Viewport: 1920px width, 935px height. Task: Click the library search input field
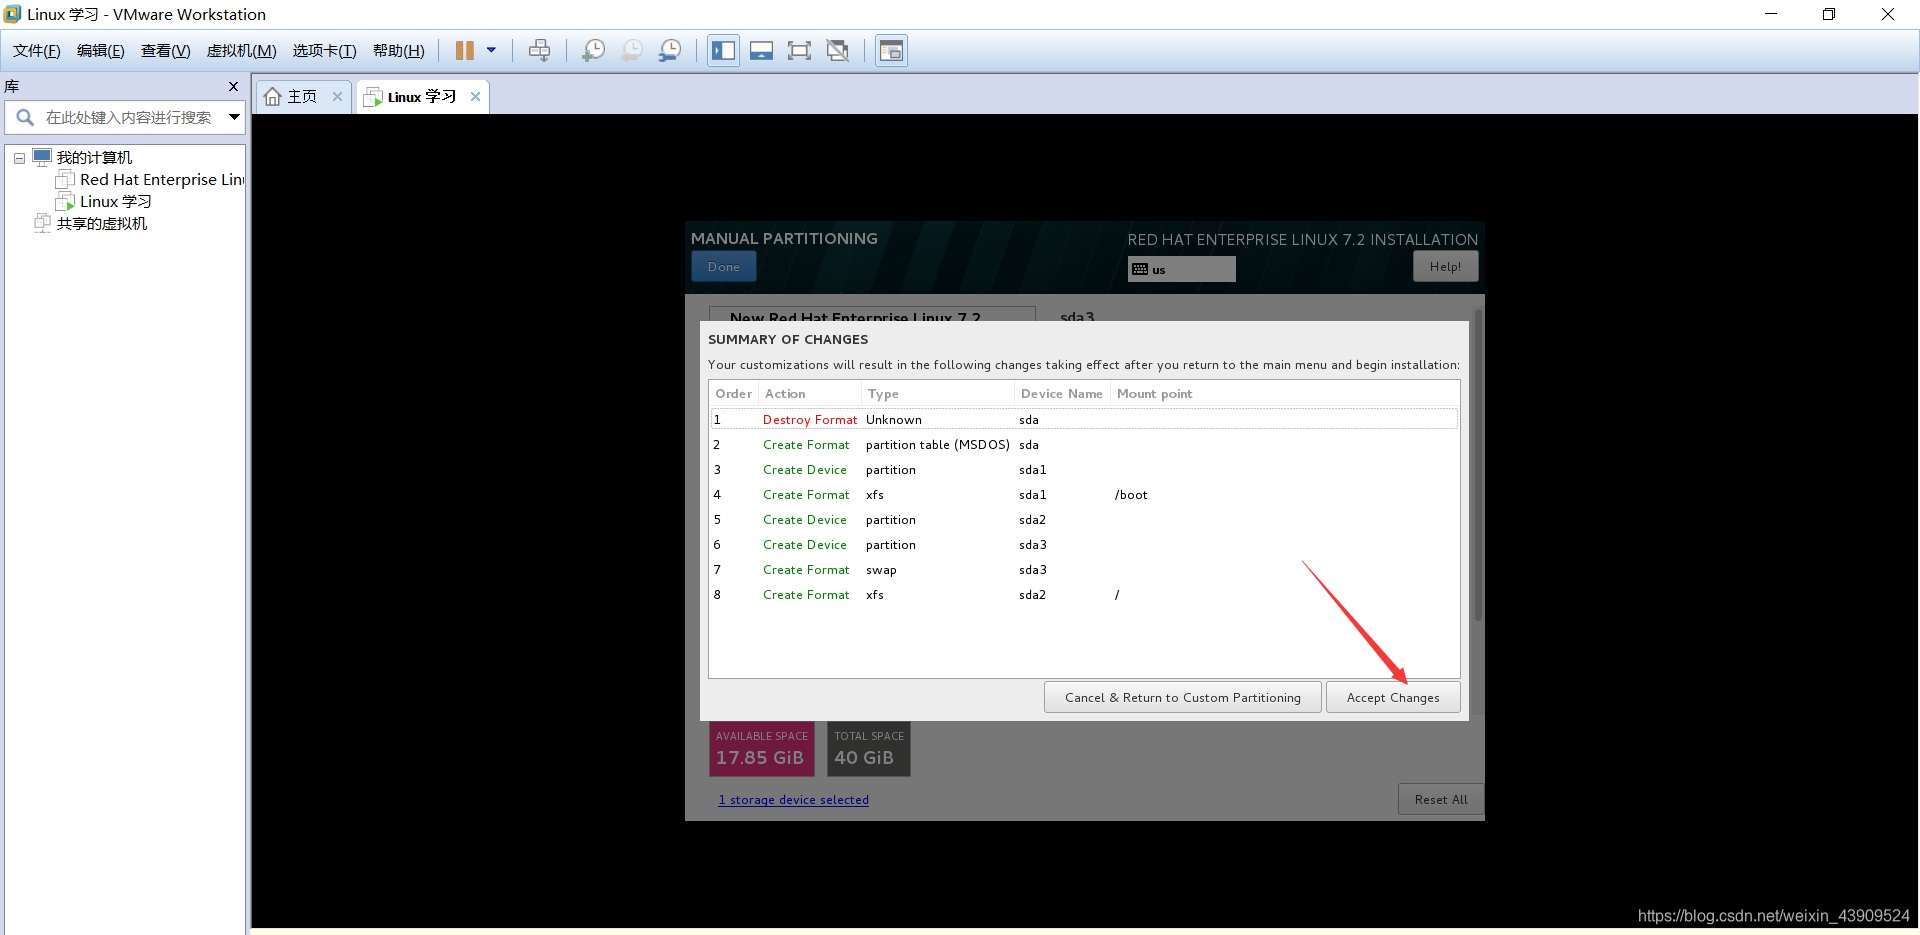tap(128, 118)
